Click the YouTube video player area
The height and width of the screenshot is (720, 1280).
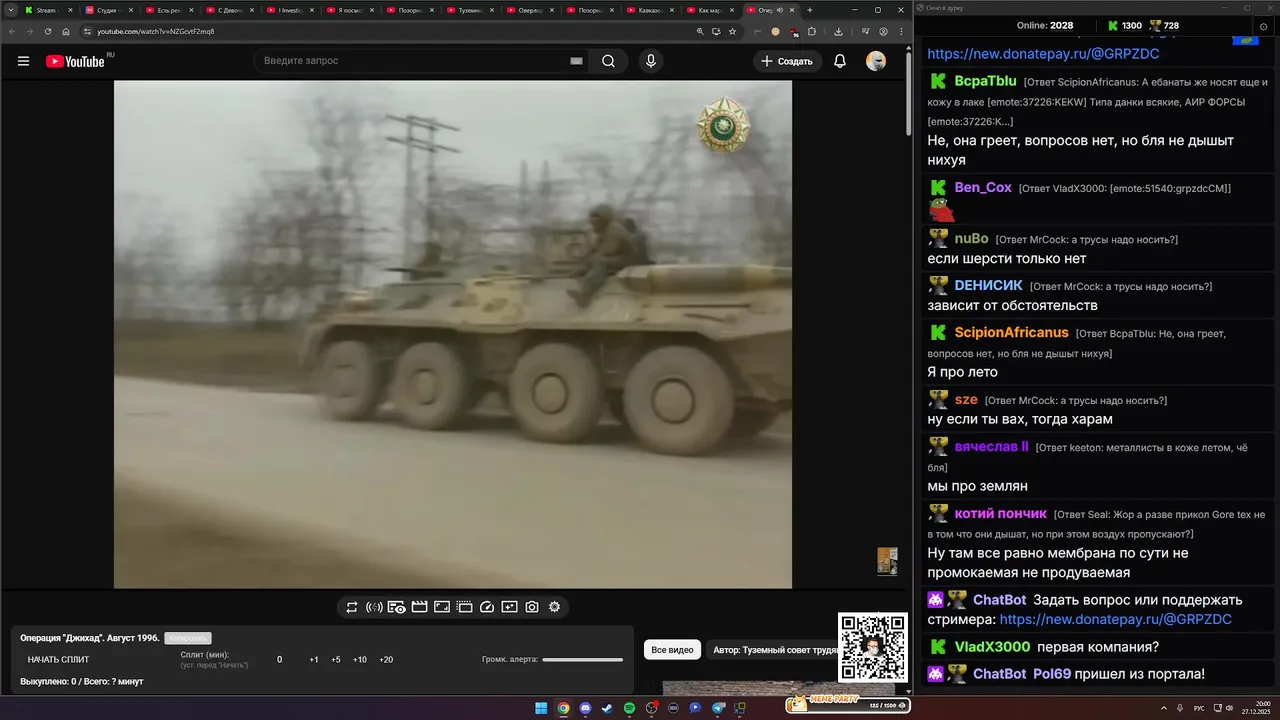453,334
